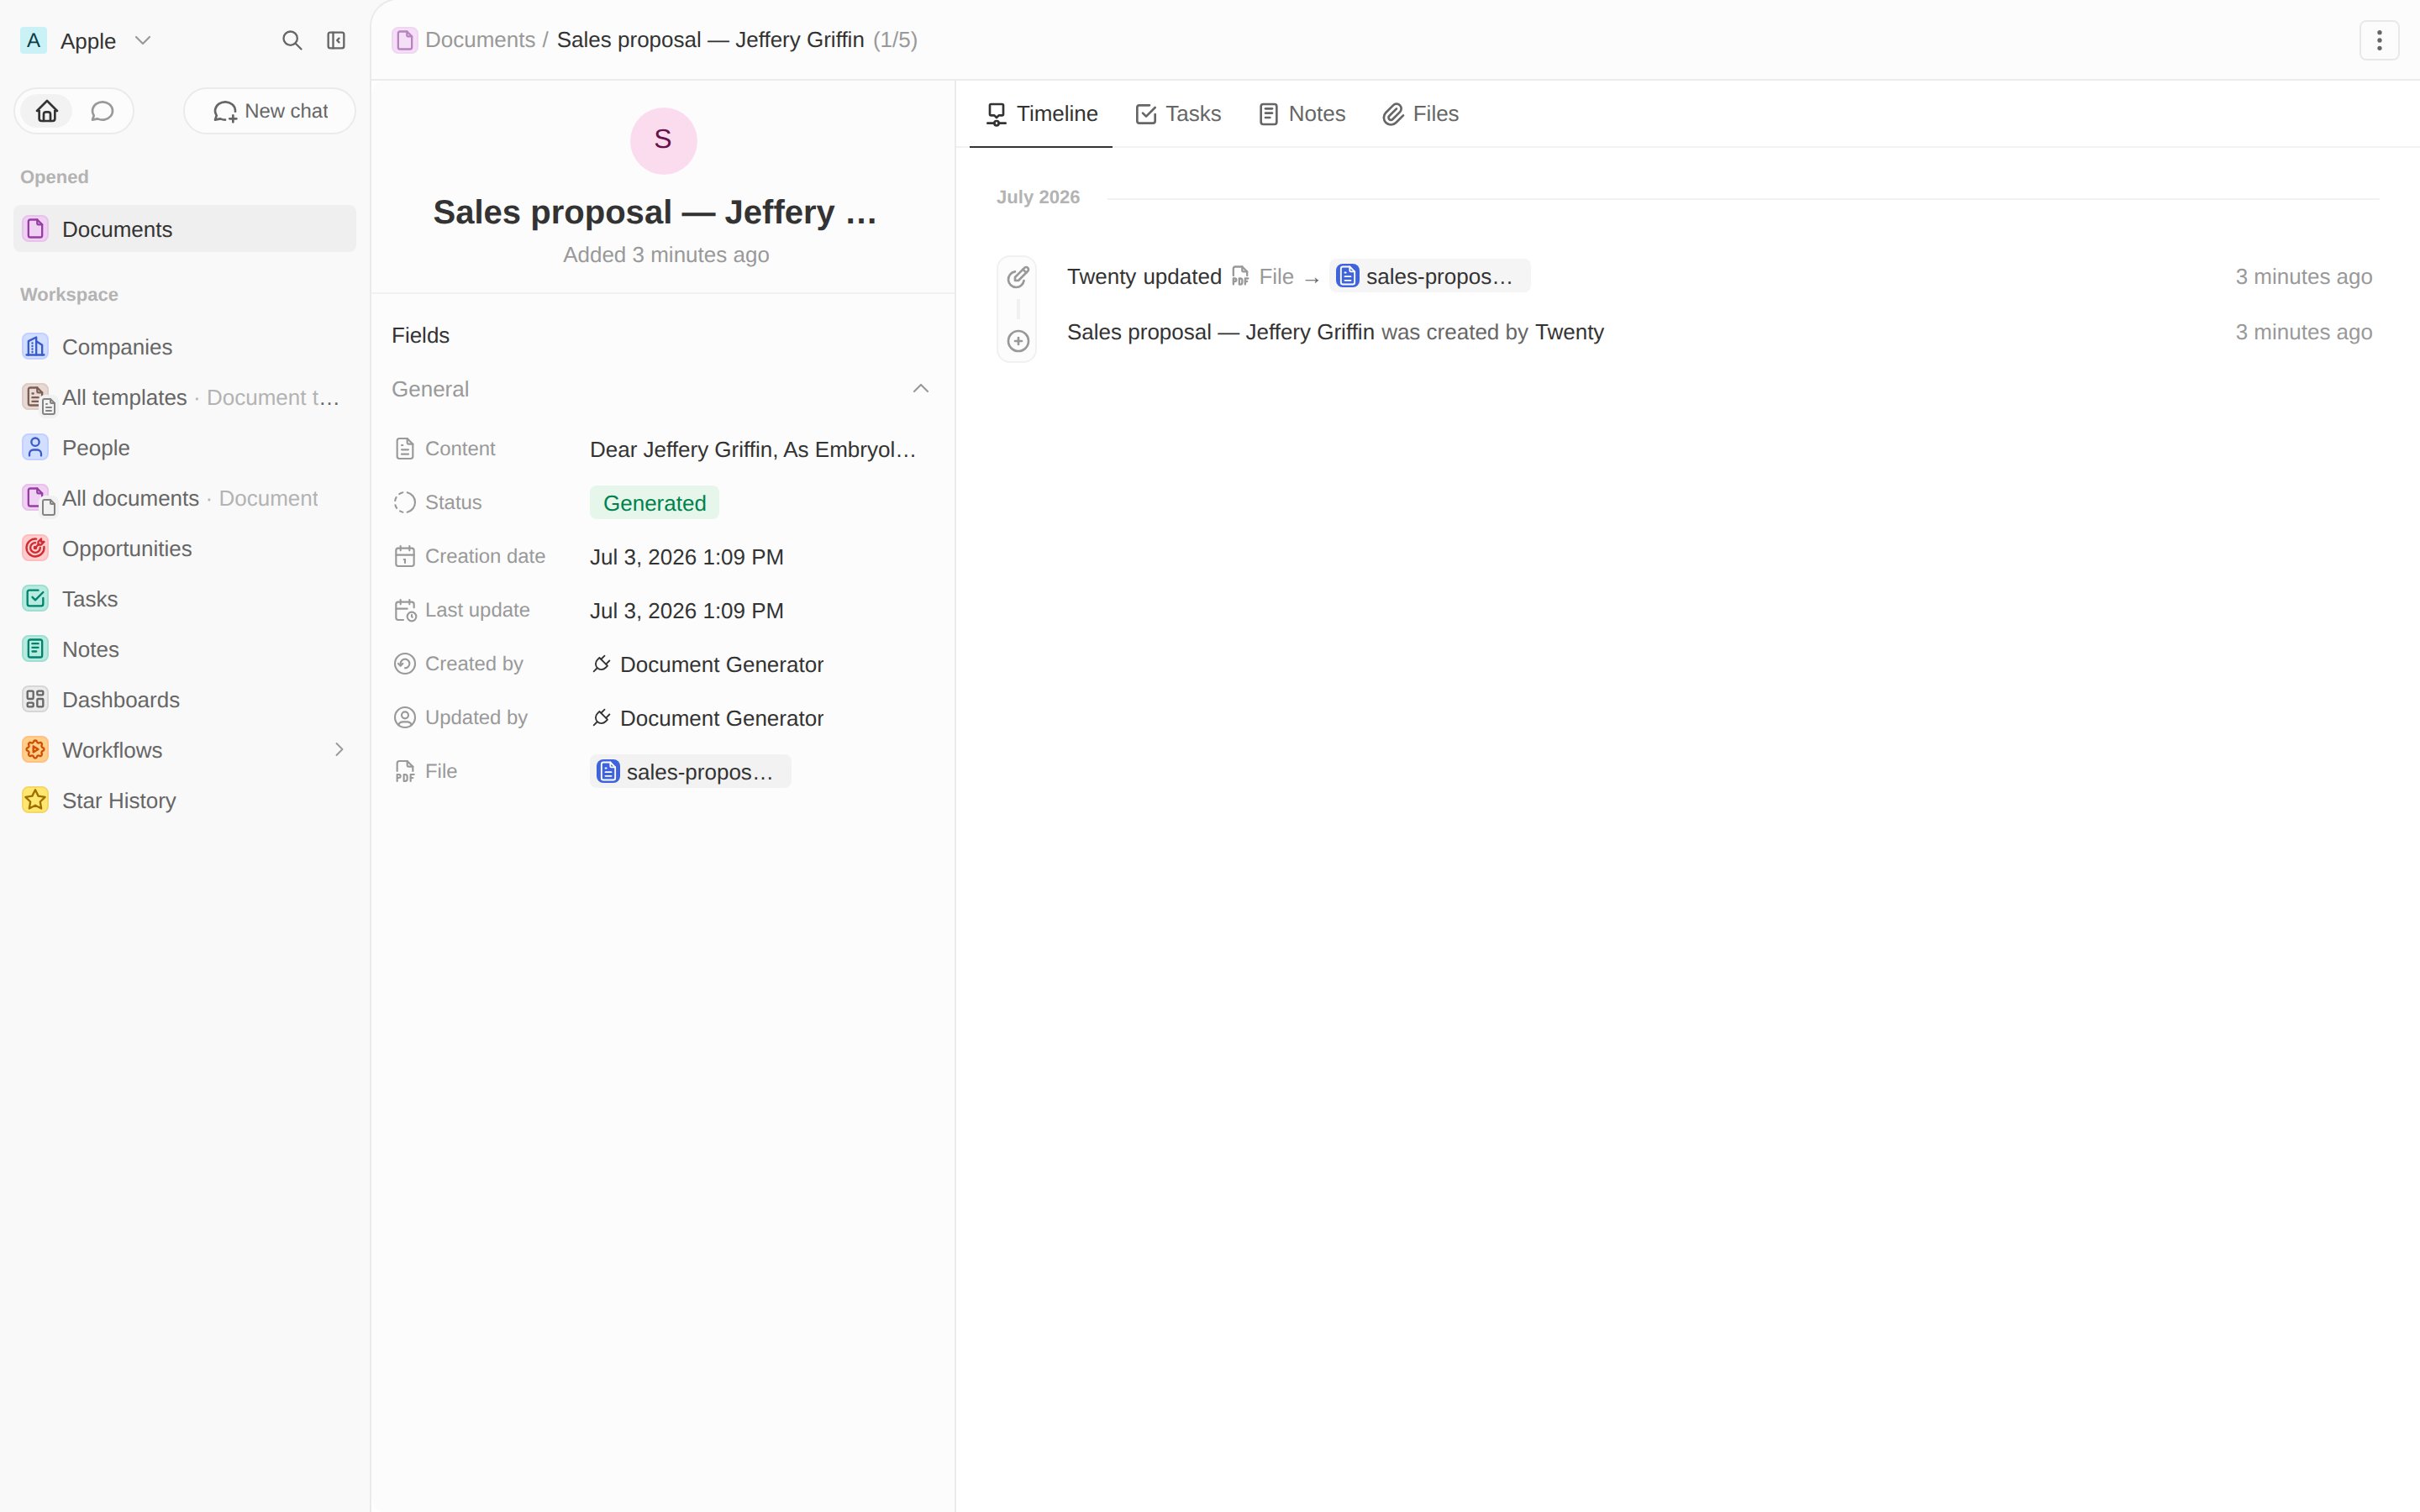Click the Content field value

753,449
